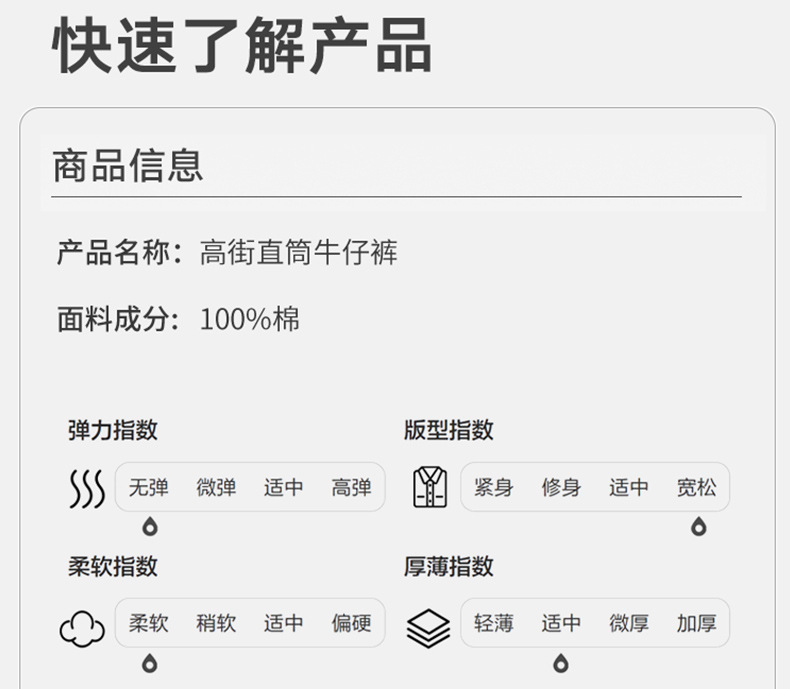The width and height of the screenshot is (790, 689).
Task: Select 微厚 in thickness scale
Action: [x=629, y=624]
